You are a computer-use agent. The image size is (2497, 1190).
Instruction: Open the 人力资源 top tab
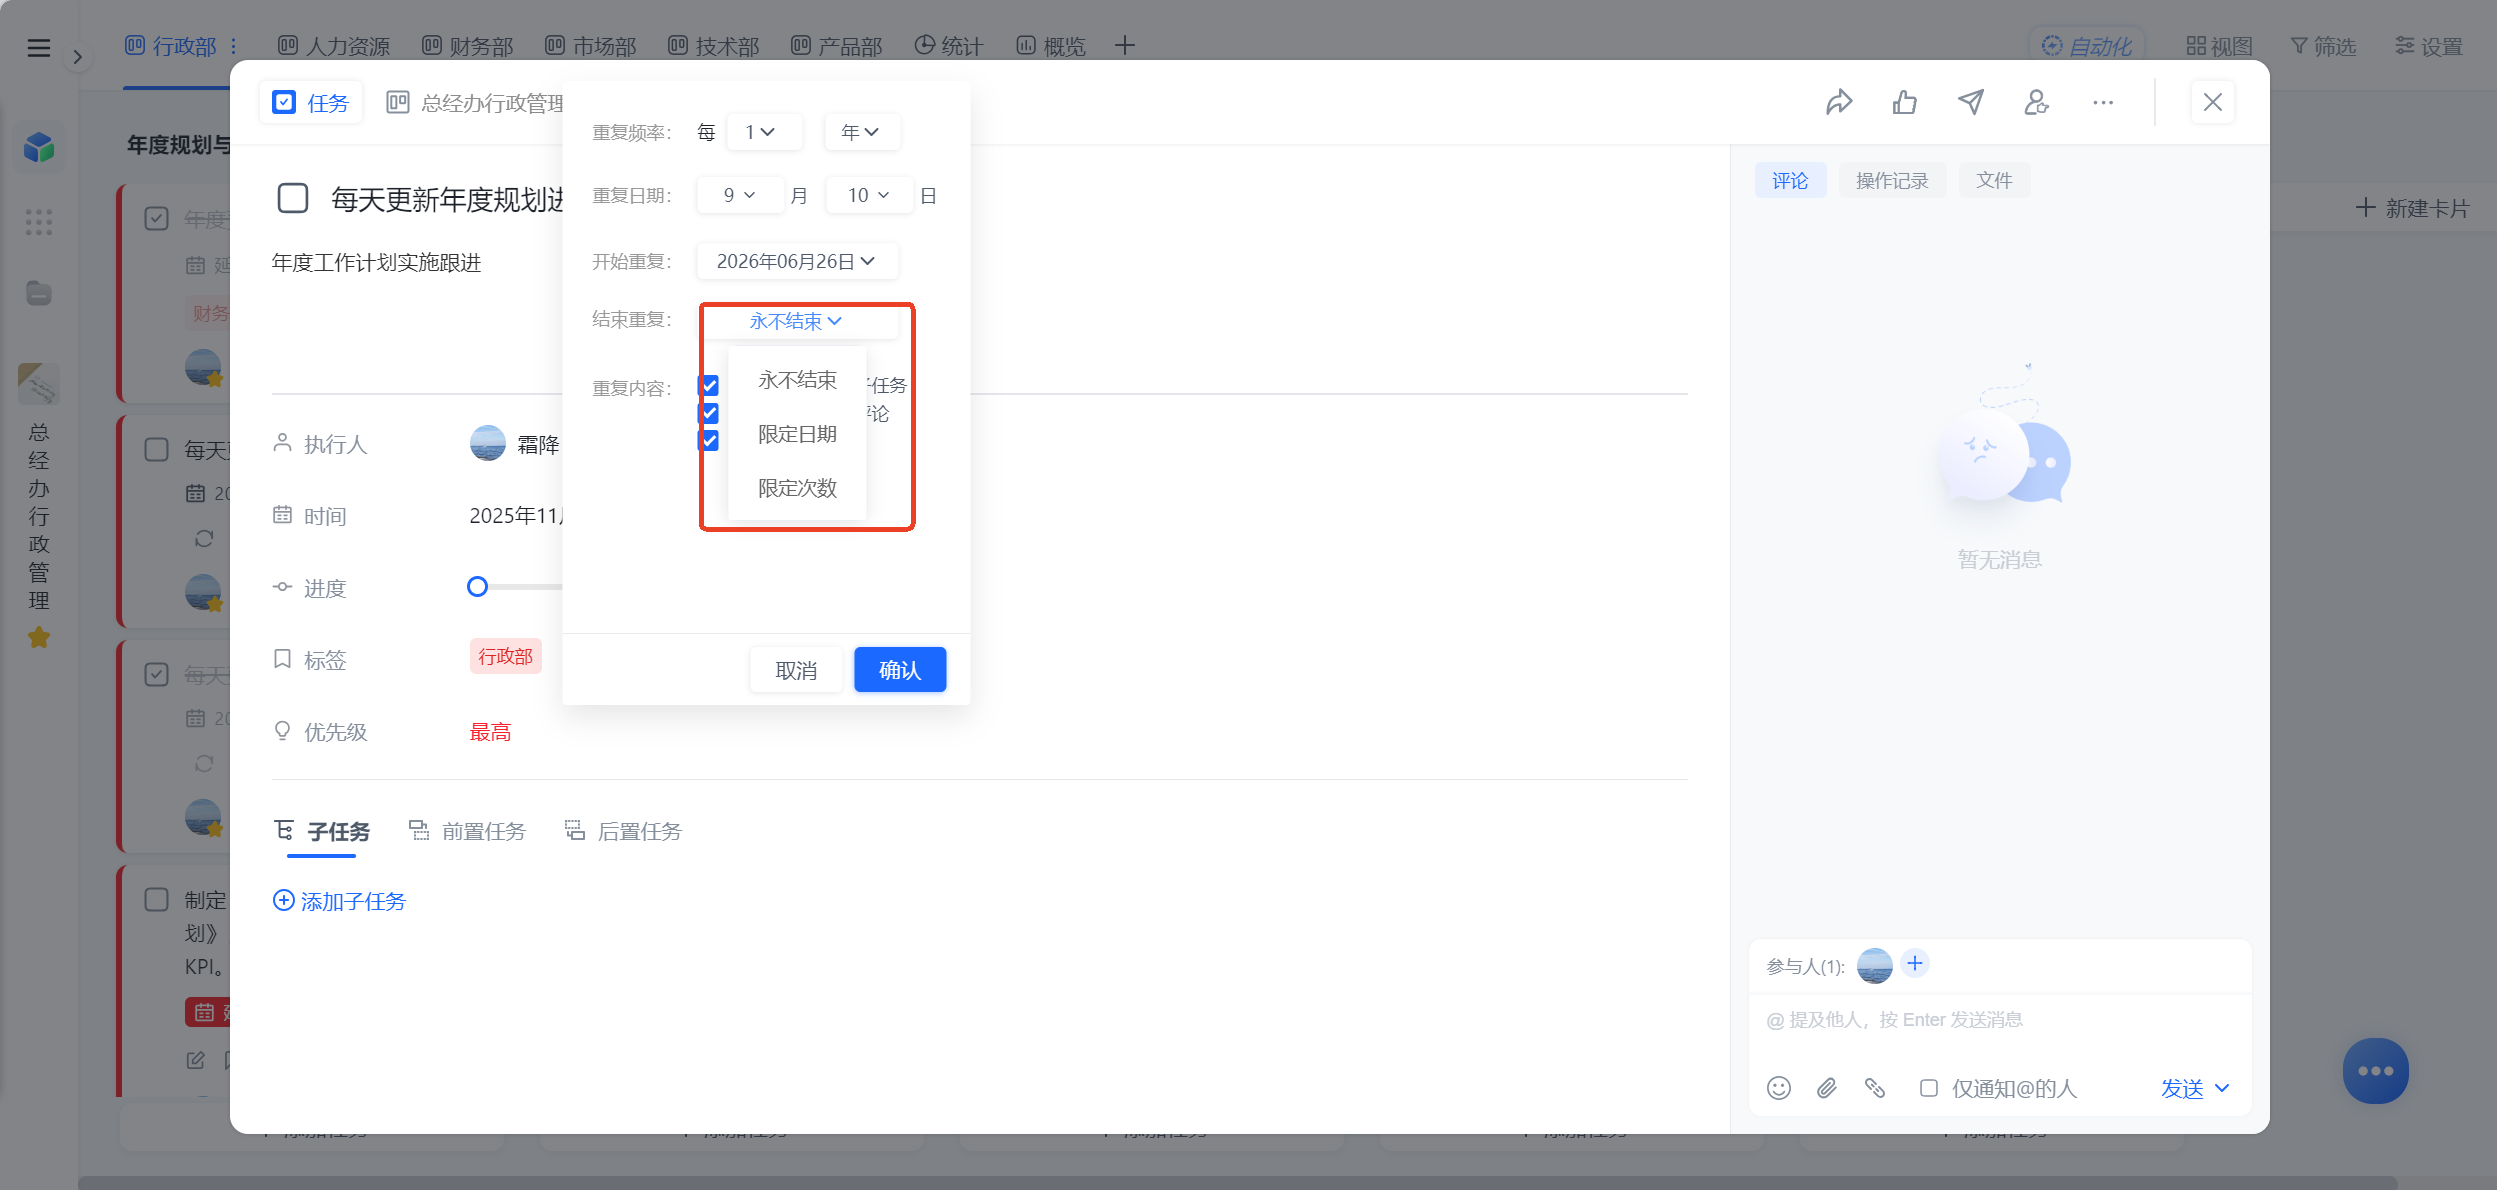click(334, 46)
